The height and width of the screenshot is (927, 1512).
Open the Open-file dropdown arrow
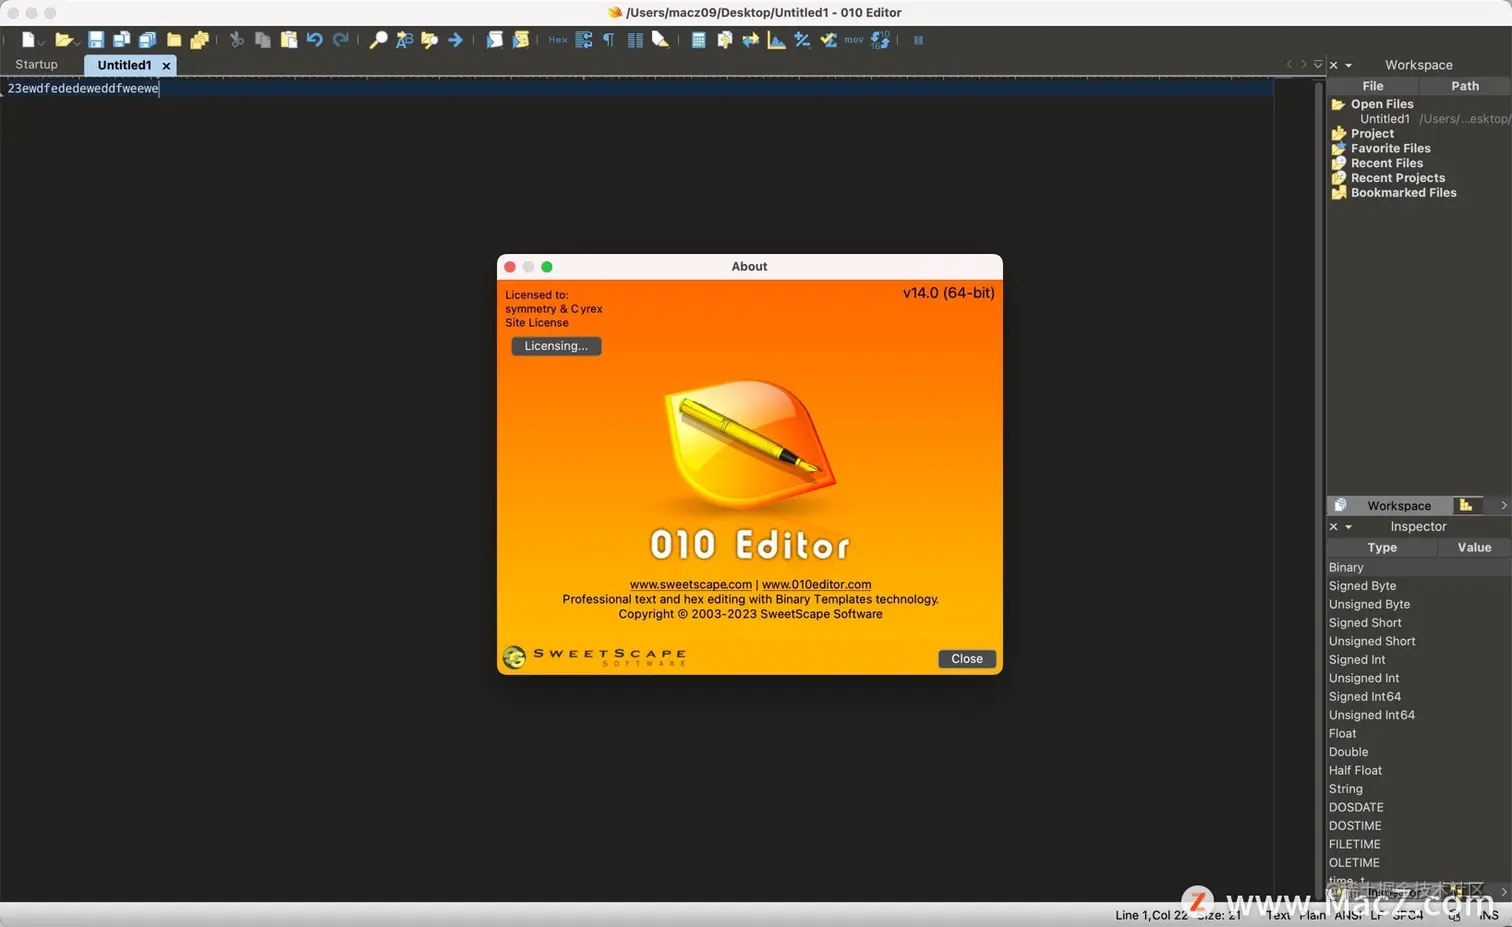point(77,42)
